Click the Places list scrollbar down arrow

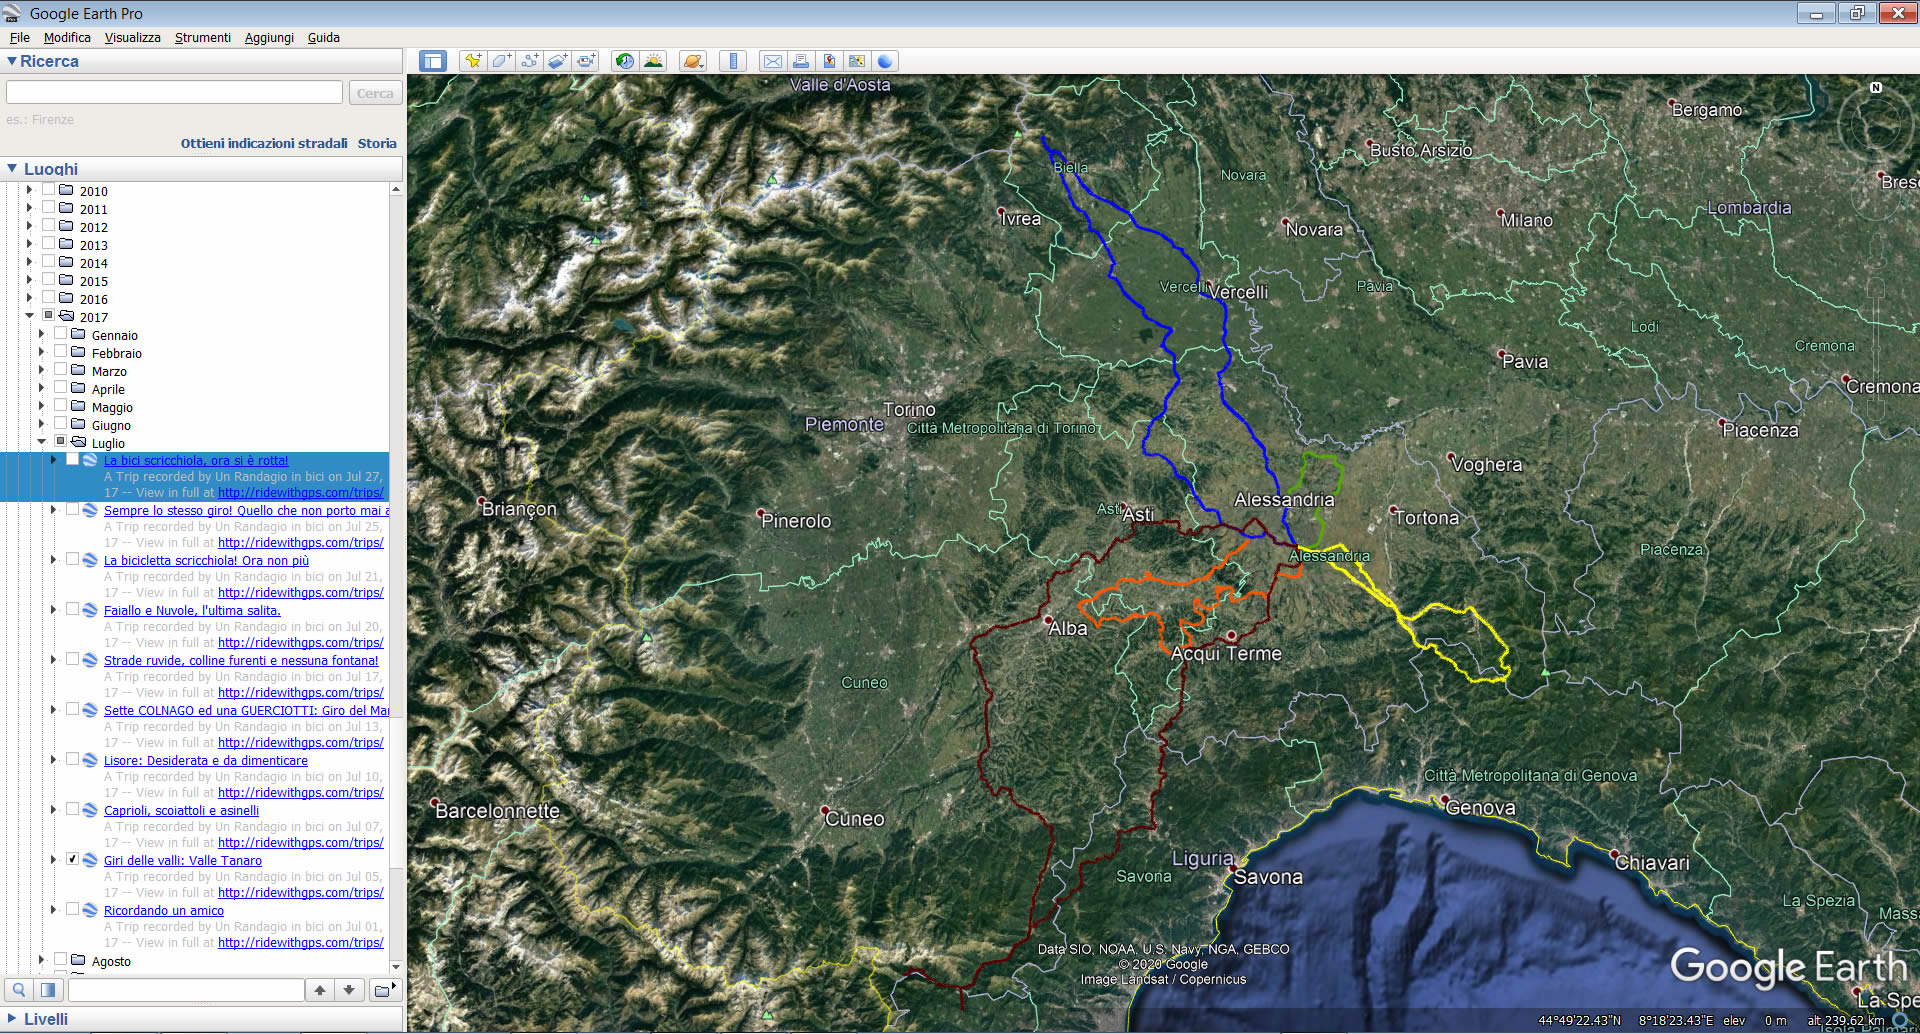coord(396,966)
